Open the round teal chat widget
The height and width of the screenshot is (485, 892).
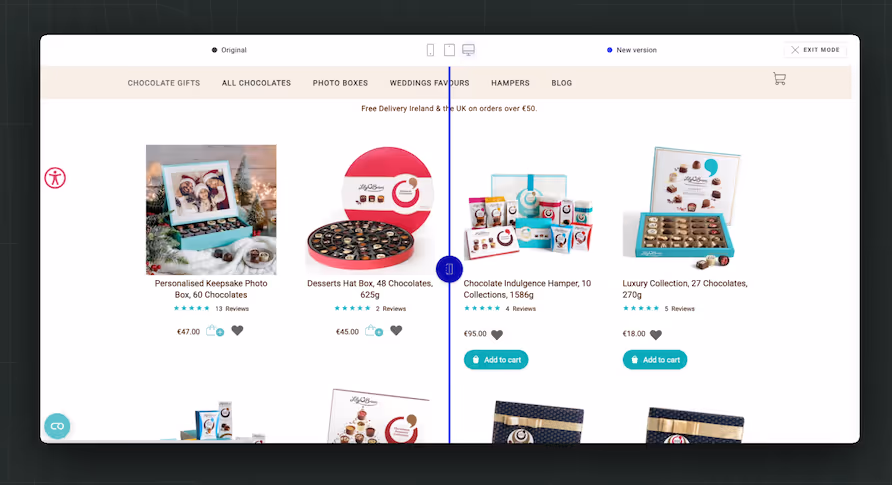pyautogui.click(x=57, y=426)
